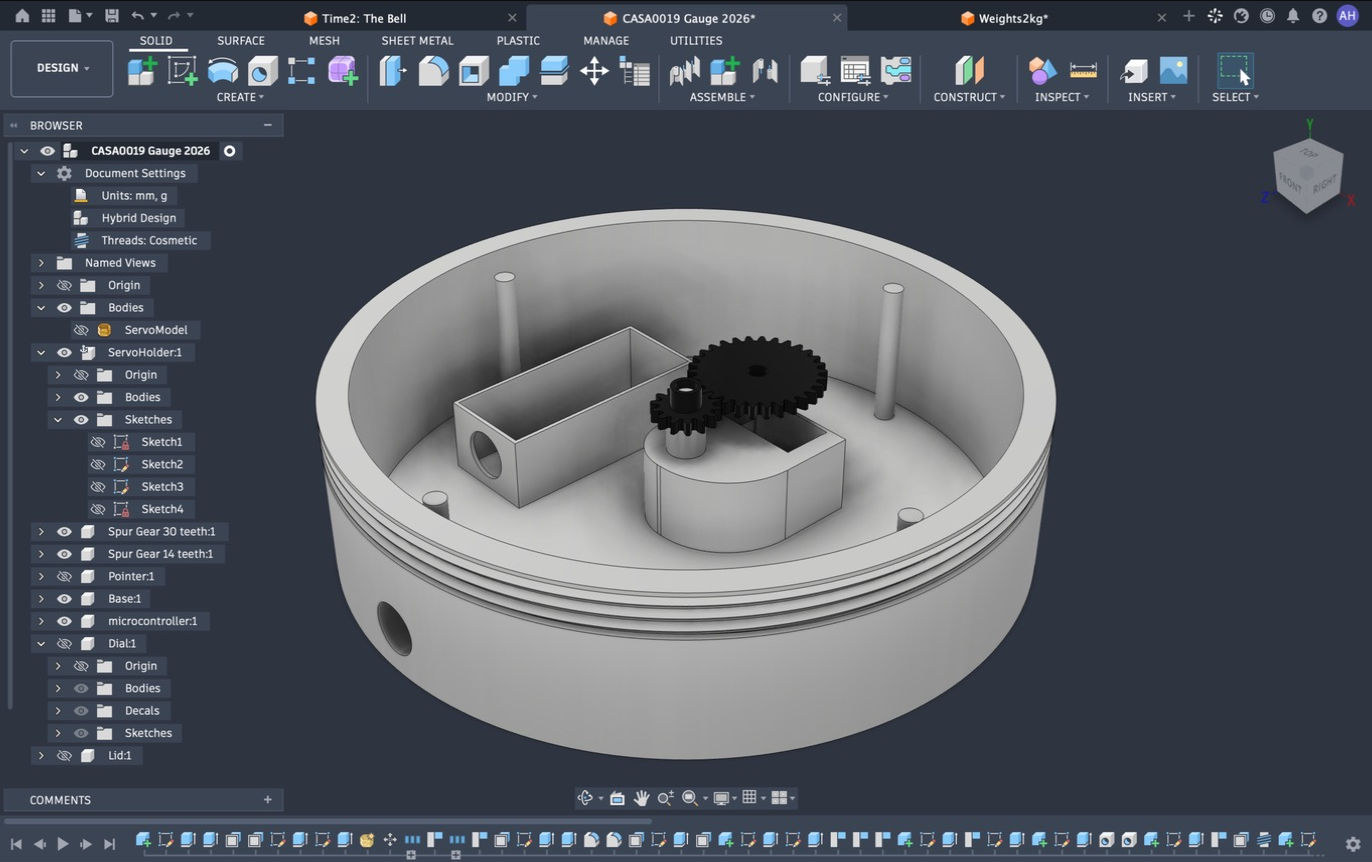Image resolution: width=1372 pixels, height=862 pixels.
Task: Open the DESIGN workspace dropdown
Action: tap(62, 68)
